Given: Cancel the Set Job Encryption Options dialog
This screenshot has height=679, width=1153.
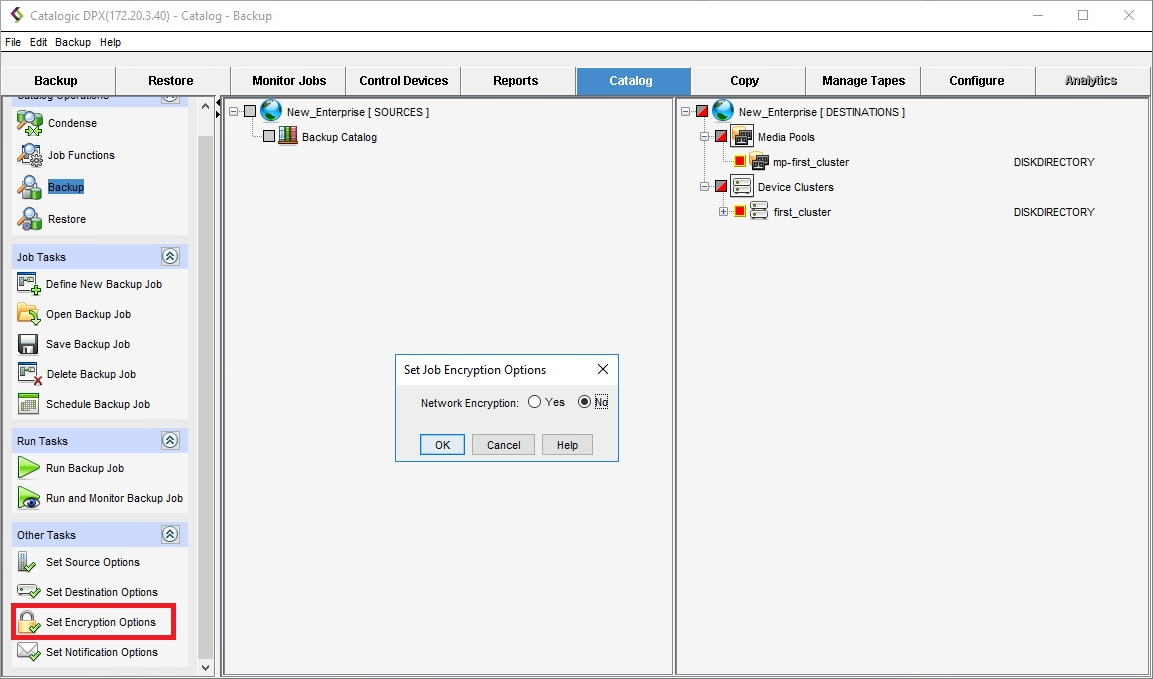Looking at the screenshot, I should coord(503,445).
